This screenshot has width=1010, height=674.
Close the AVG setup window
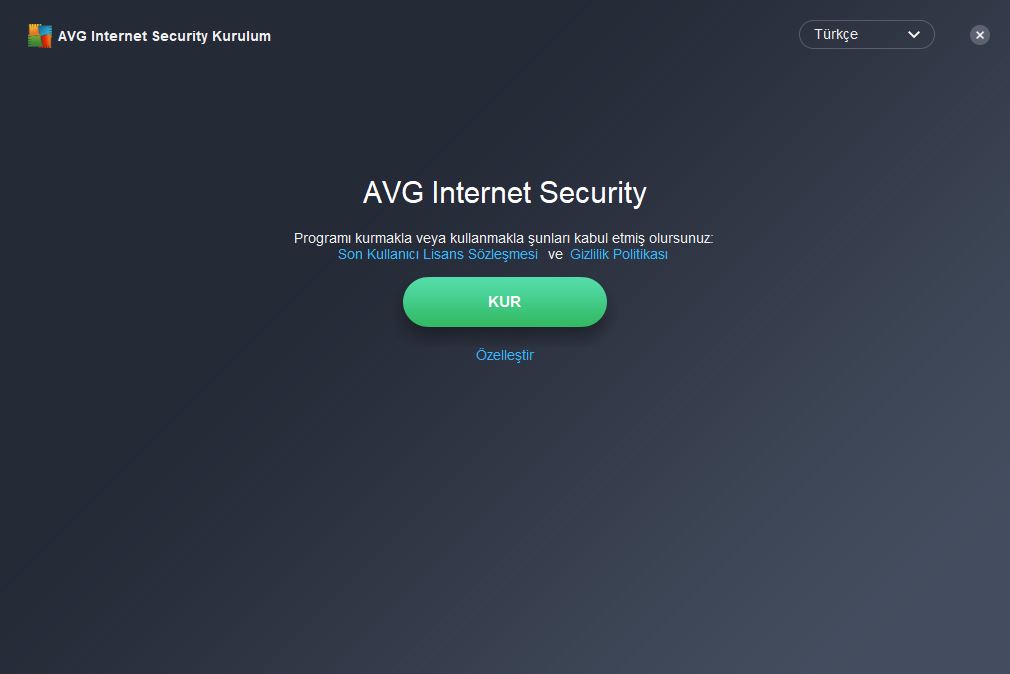click(x=980, y=35)
